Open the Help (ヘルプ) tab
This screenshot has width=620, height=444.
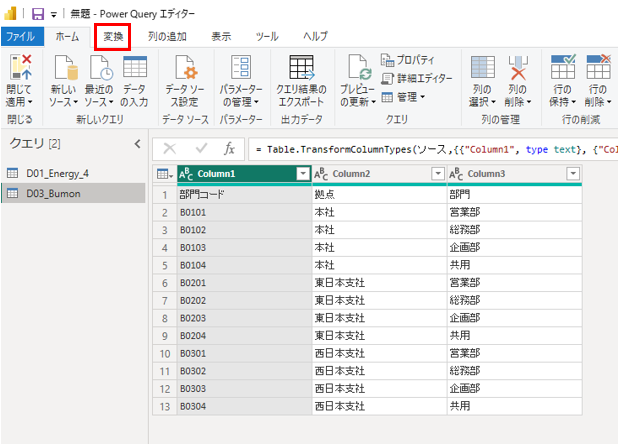(315, 37)
